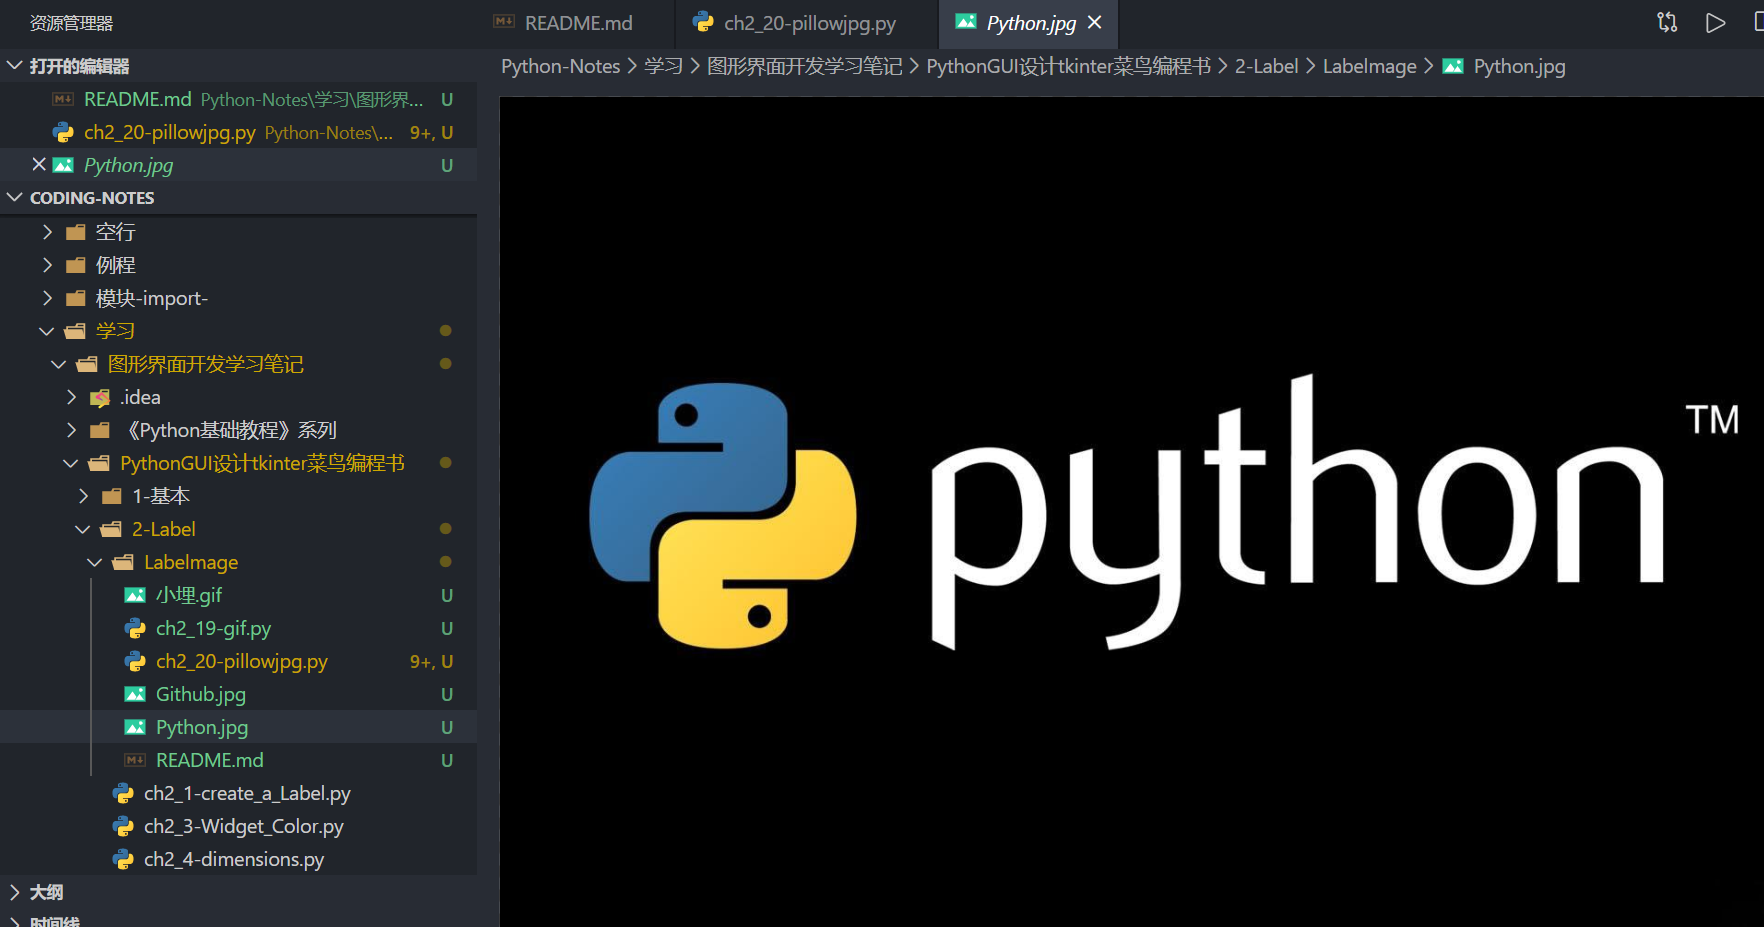Click the 空行 folder icon
This screenshot has height=927, width=1764.
point(76,232)
